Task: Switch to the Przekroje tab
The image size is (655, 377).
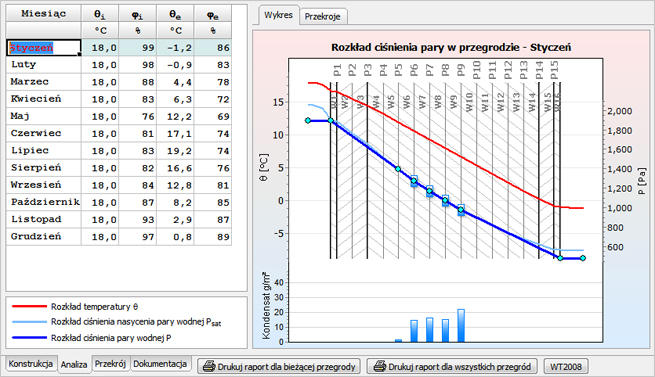Action: click(x=322, y=17)
